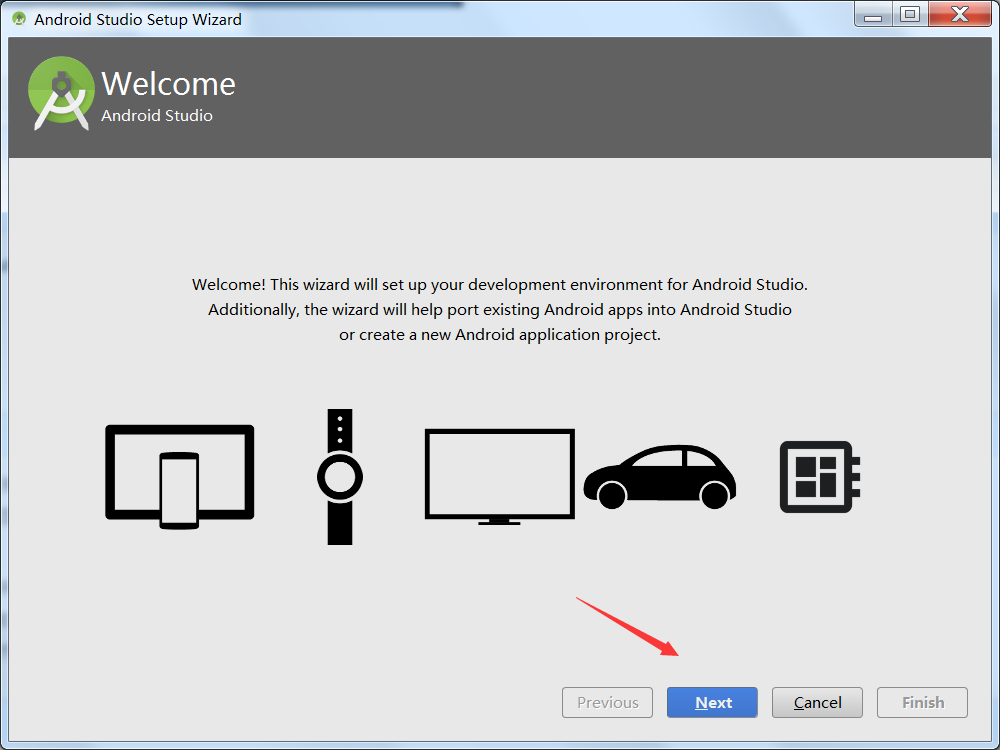Click the 'Welcome' heading text
Viewport: 1000px width, 750px height.
pyautogui.click(x=168, y=84)
